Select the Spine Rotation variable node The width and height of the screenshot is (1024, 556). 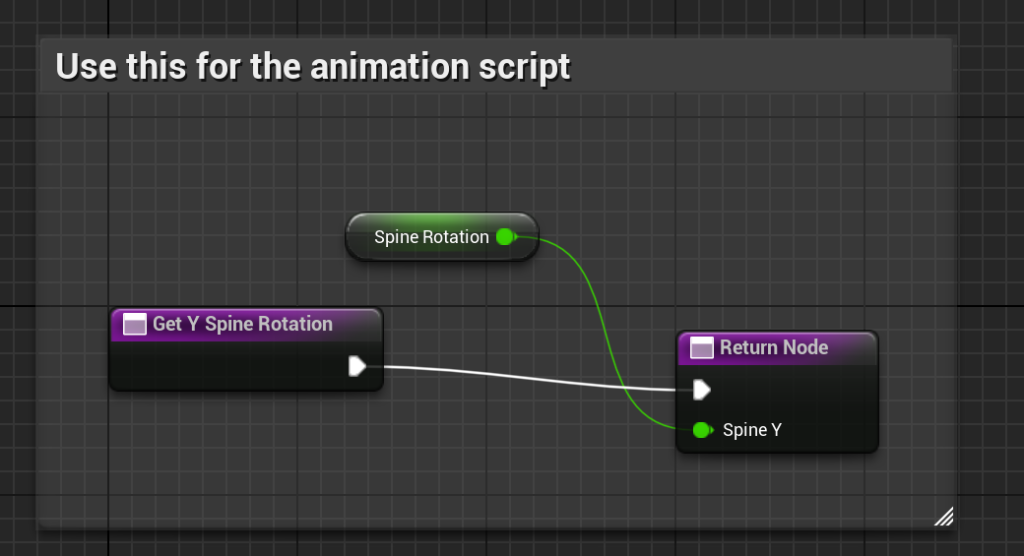click(x=431, y=237)
